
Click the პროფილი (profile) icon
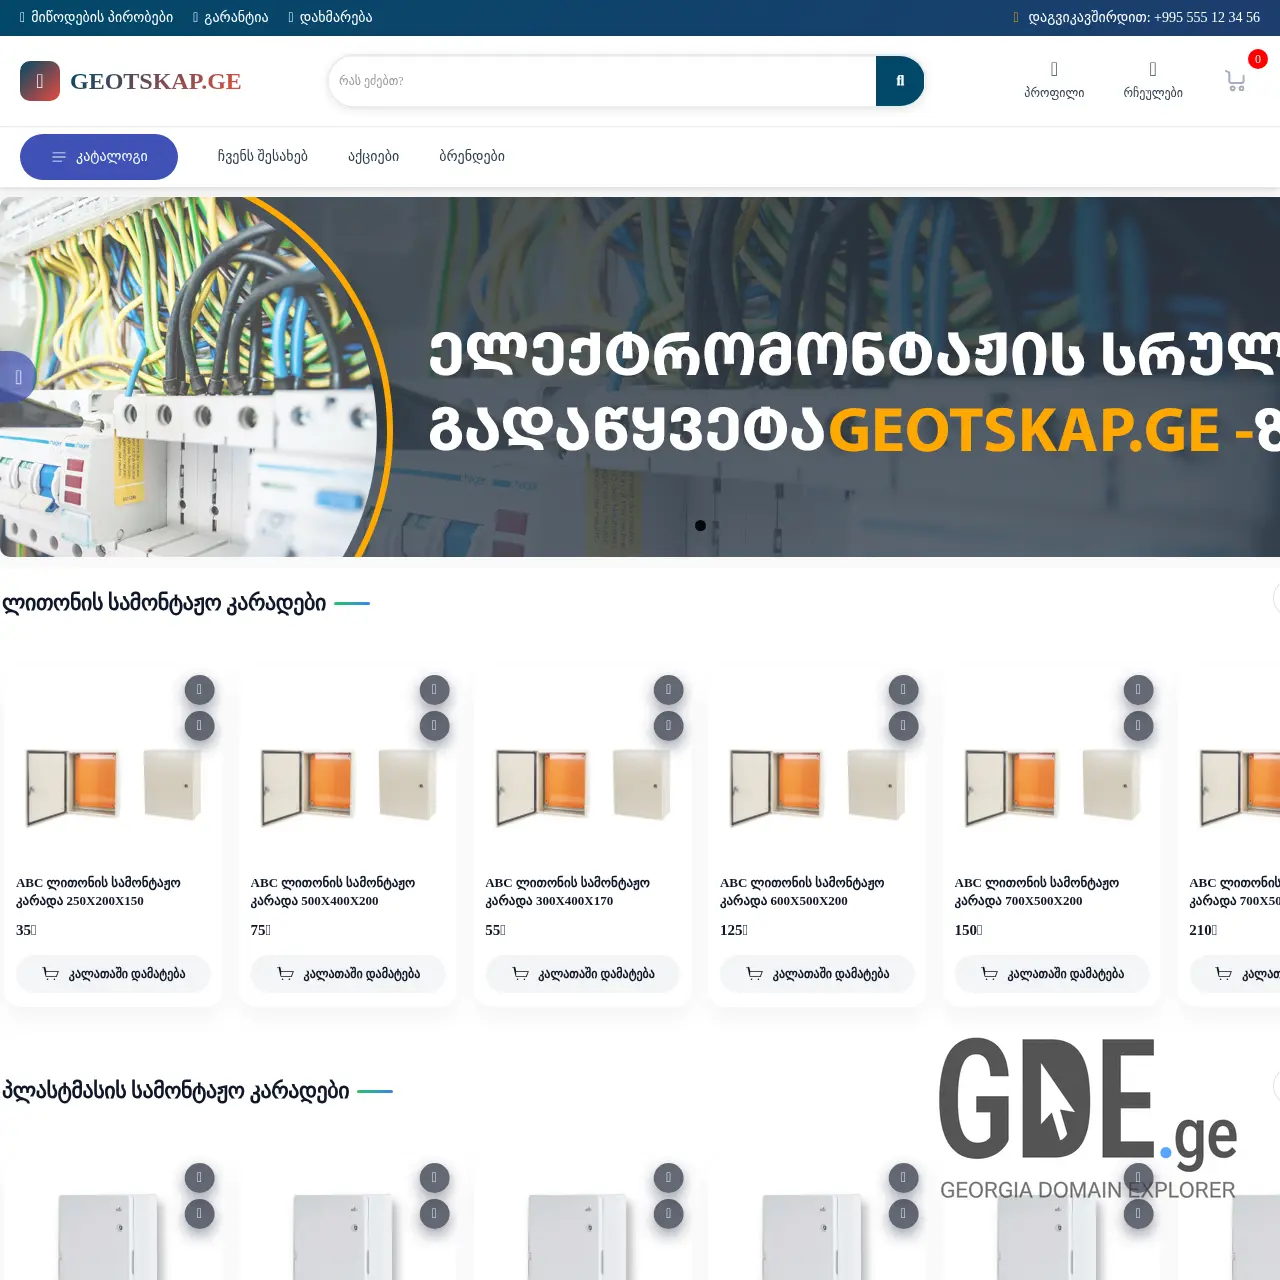coord(1053,72)
